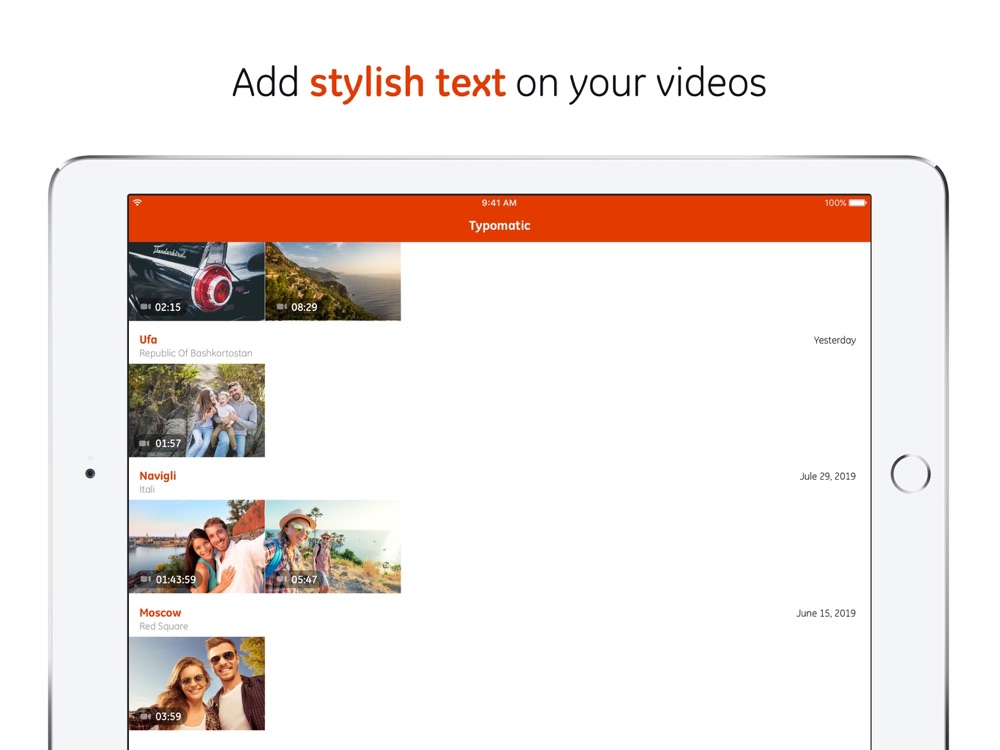Tap the Navigli location heading
The height and width of the screenshot is (750, 1000).
(x=158, y=476)
